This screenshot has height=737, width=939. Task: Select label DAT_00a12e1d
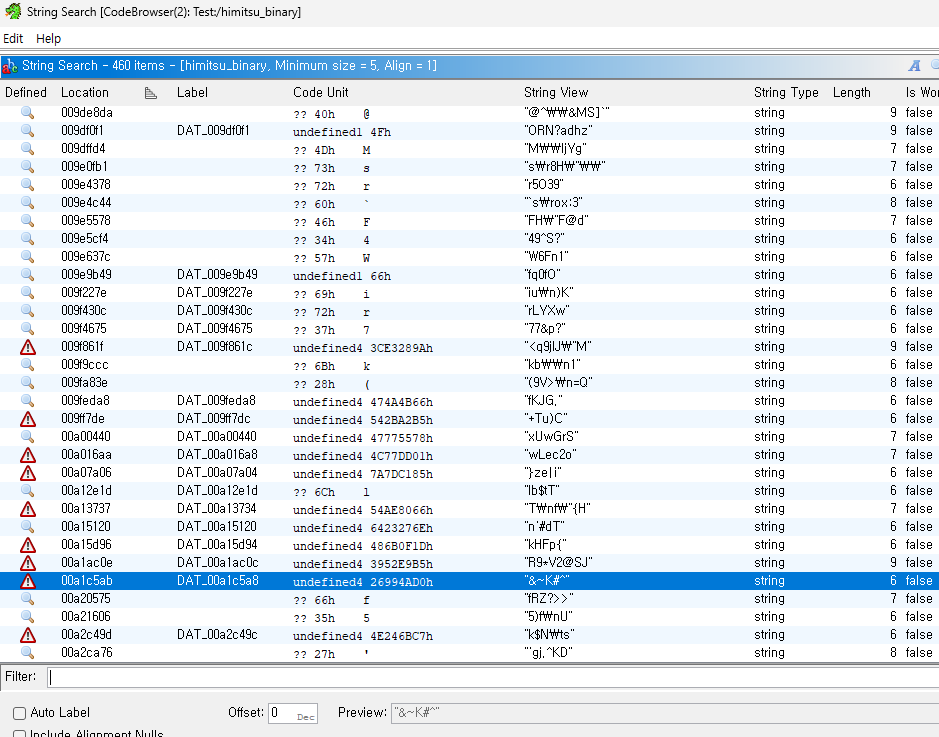216,490
